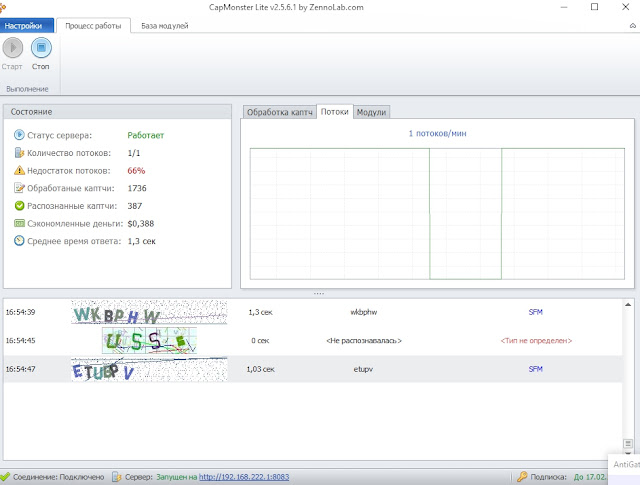
Task: Open the База модулей tab
Action: click(x=164, y=26)
